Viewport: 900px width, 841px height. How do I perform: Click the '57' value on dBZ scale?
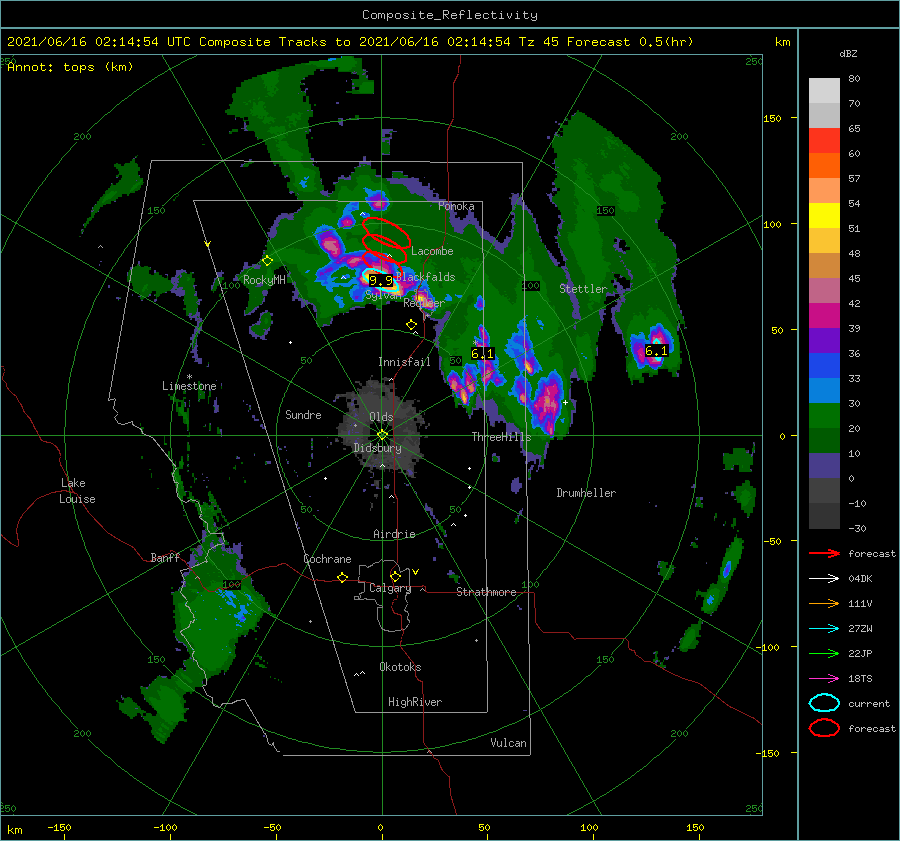[x=854, y=179]
